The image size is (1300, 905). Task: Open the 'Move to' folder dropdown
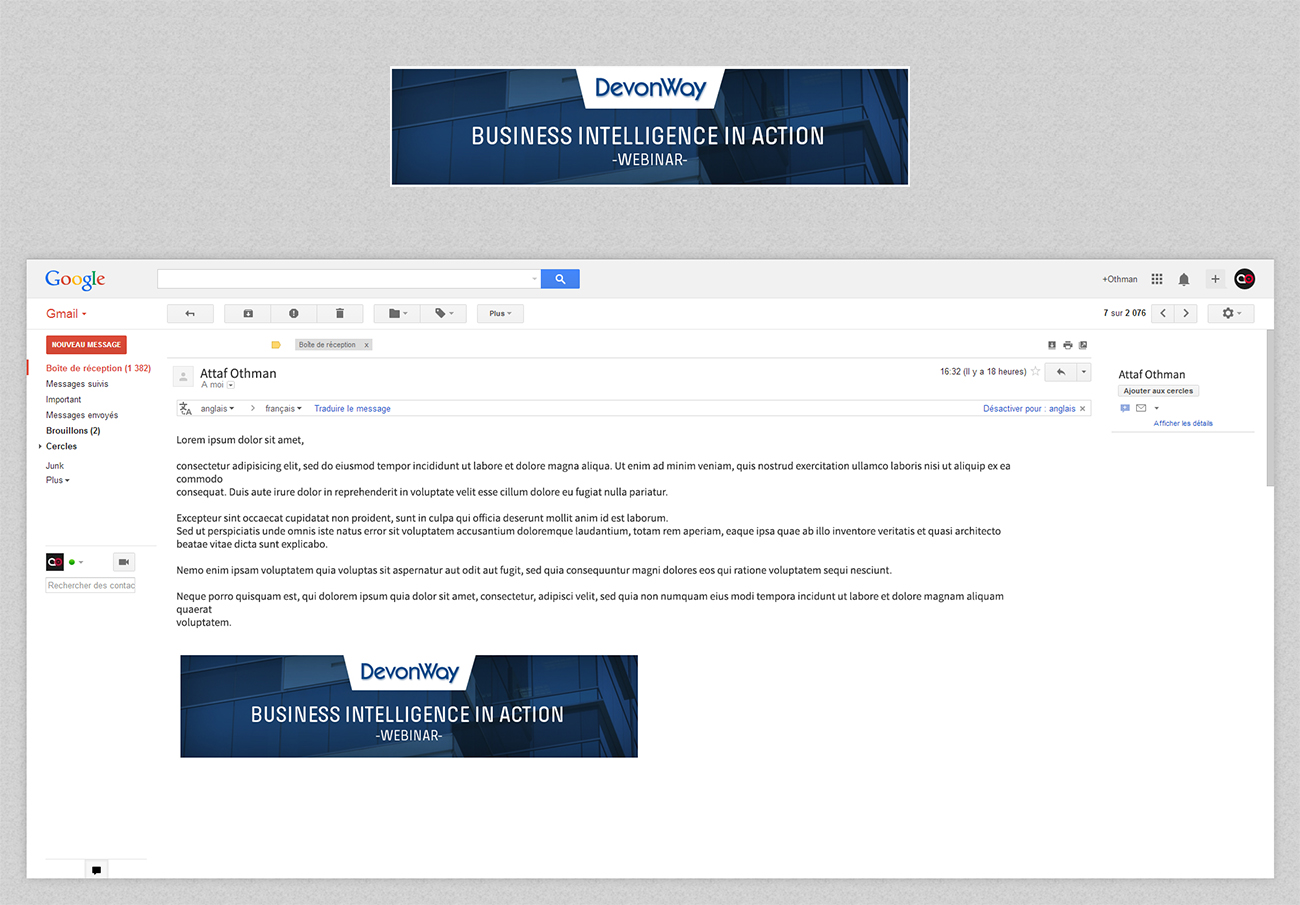coord(397,314)
